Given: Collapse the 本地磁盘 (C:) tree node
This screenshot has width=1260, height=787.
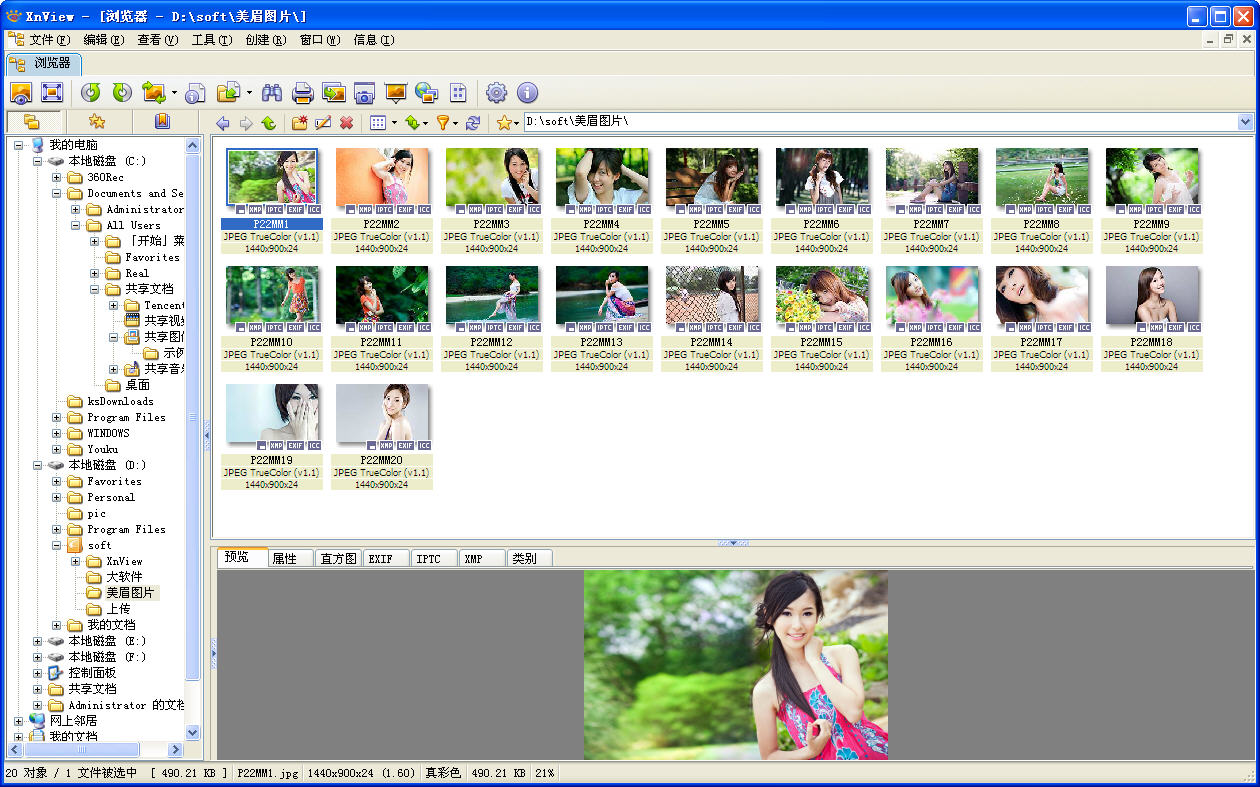Looking at the screenshot, I should point(38,161).
